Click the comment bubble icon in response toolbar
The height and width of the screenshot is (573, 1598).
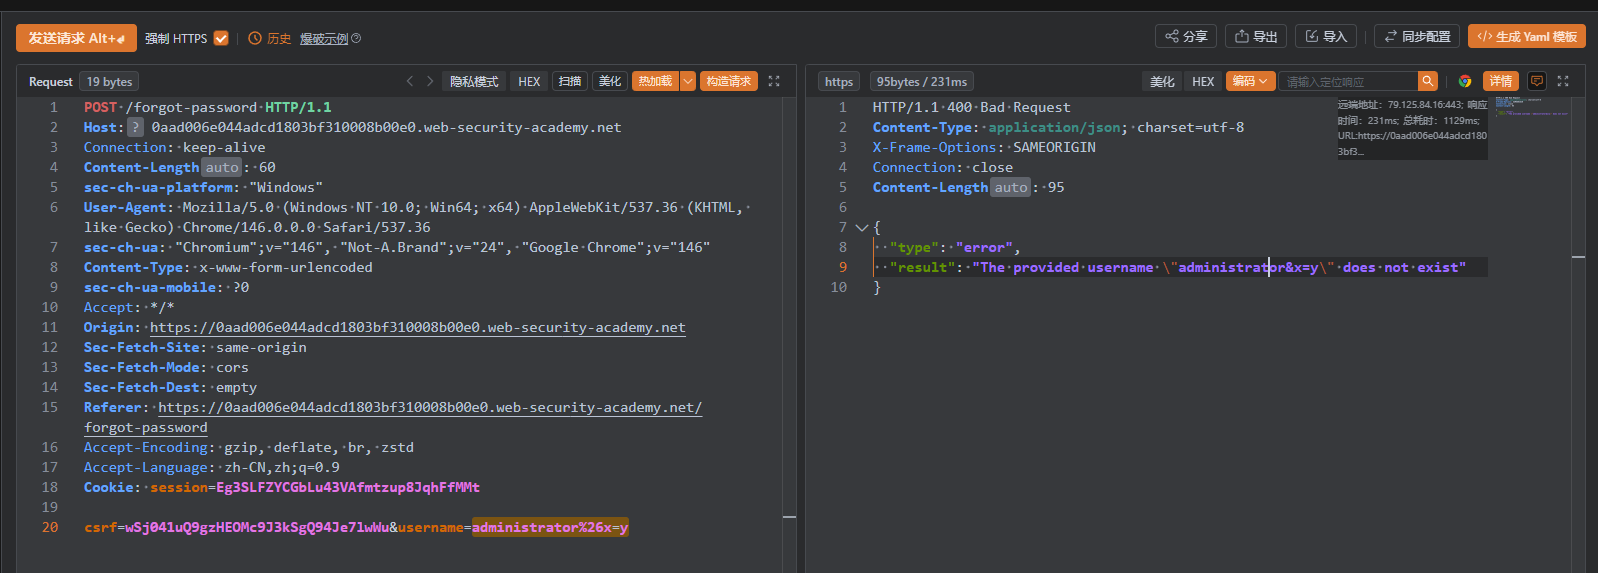(x=1537, y=81)
